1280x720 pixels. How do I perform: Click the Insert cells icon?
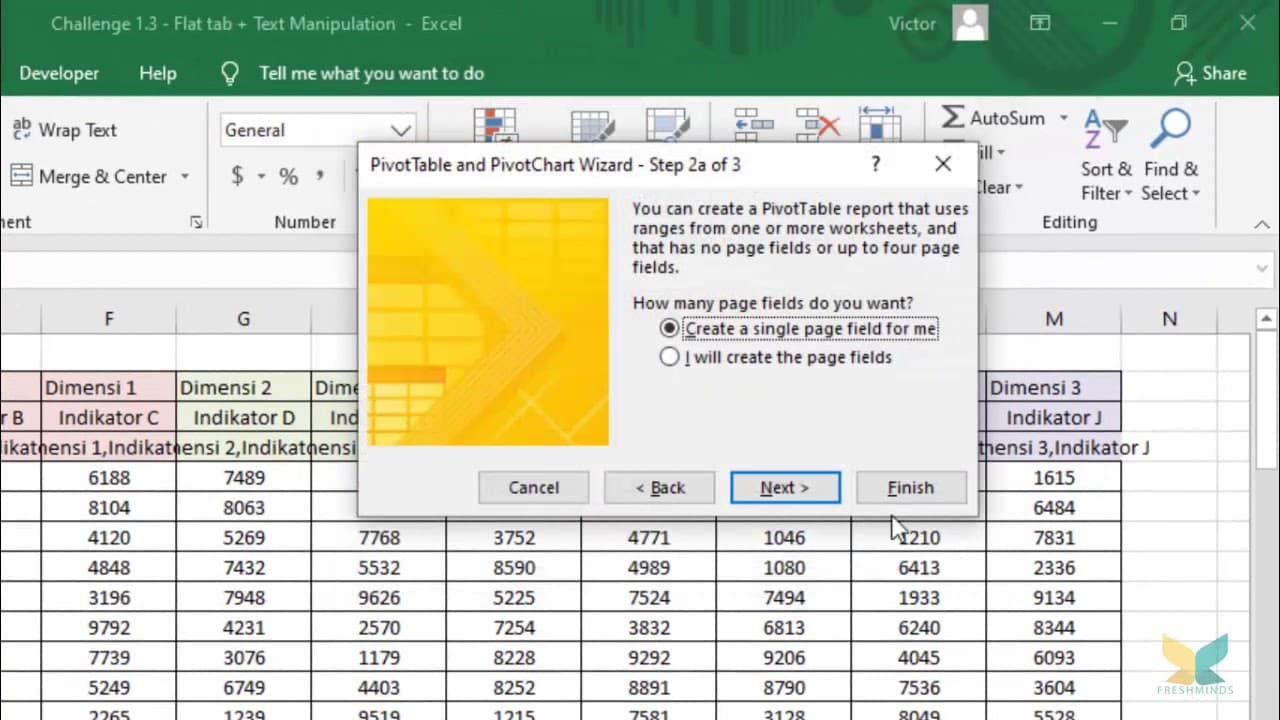click(753, 124)
